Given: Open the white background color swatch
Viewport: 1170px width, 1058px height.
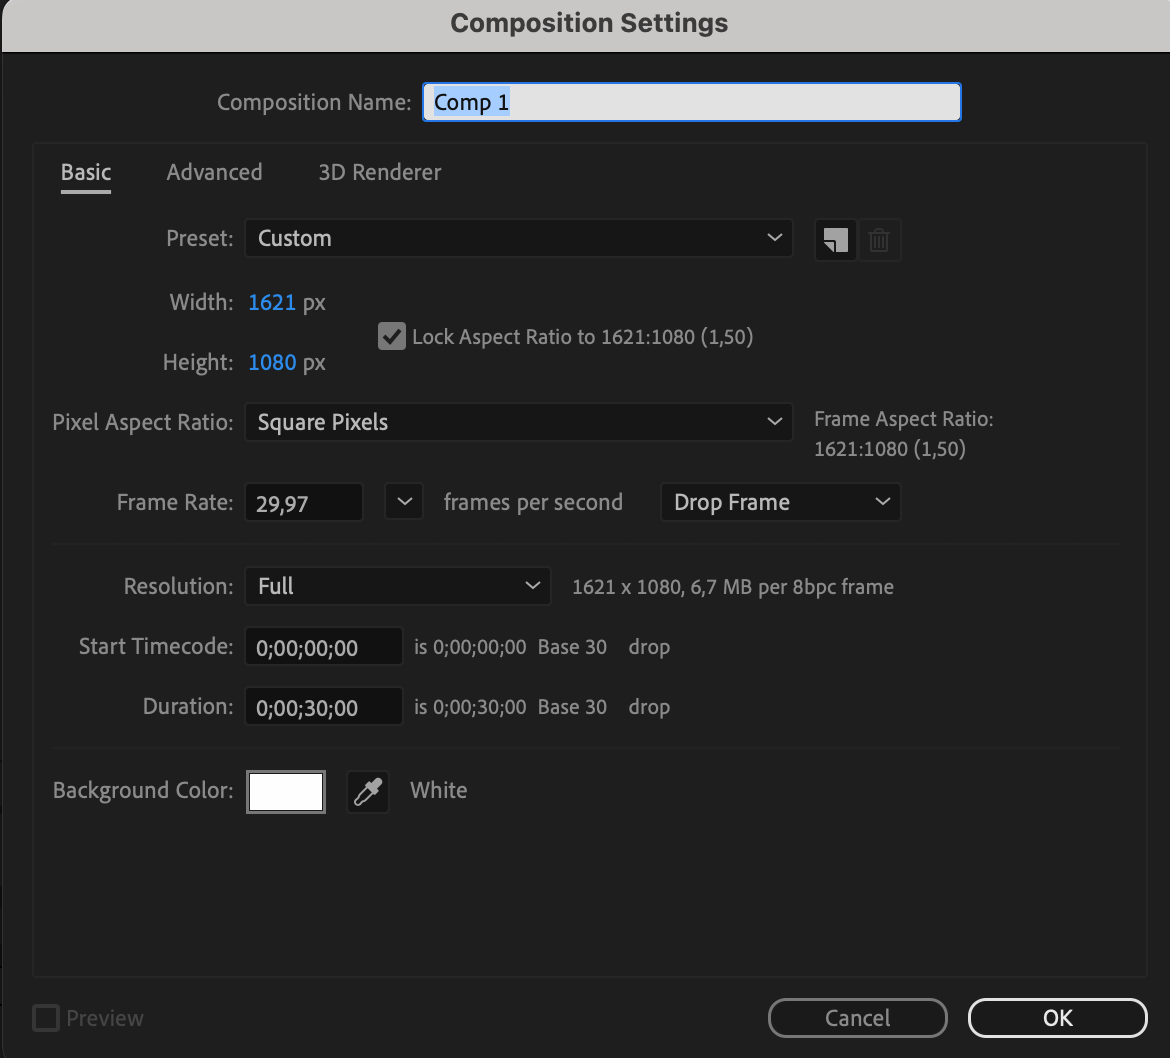Looking at the screenshot, I should tap(286, 792).
